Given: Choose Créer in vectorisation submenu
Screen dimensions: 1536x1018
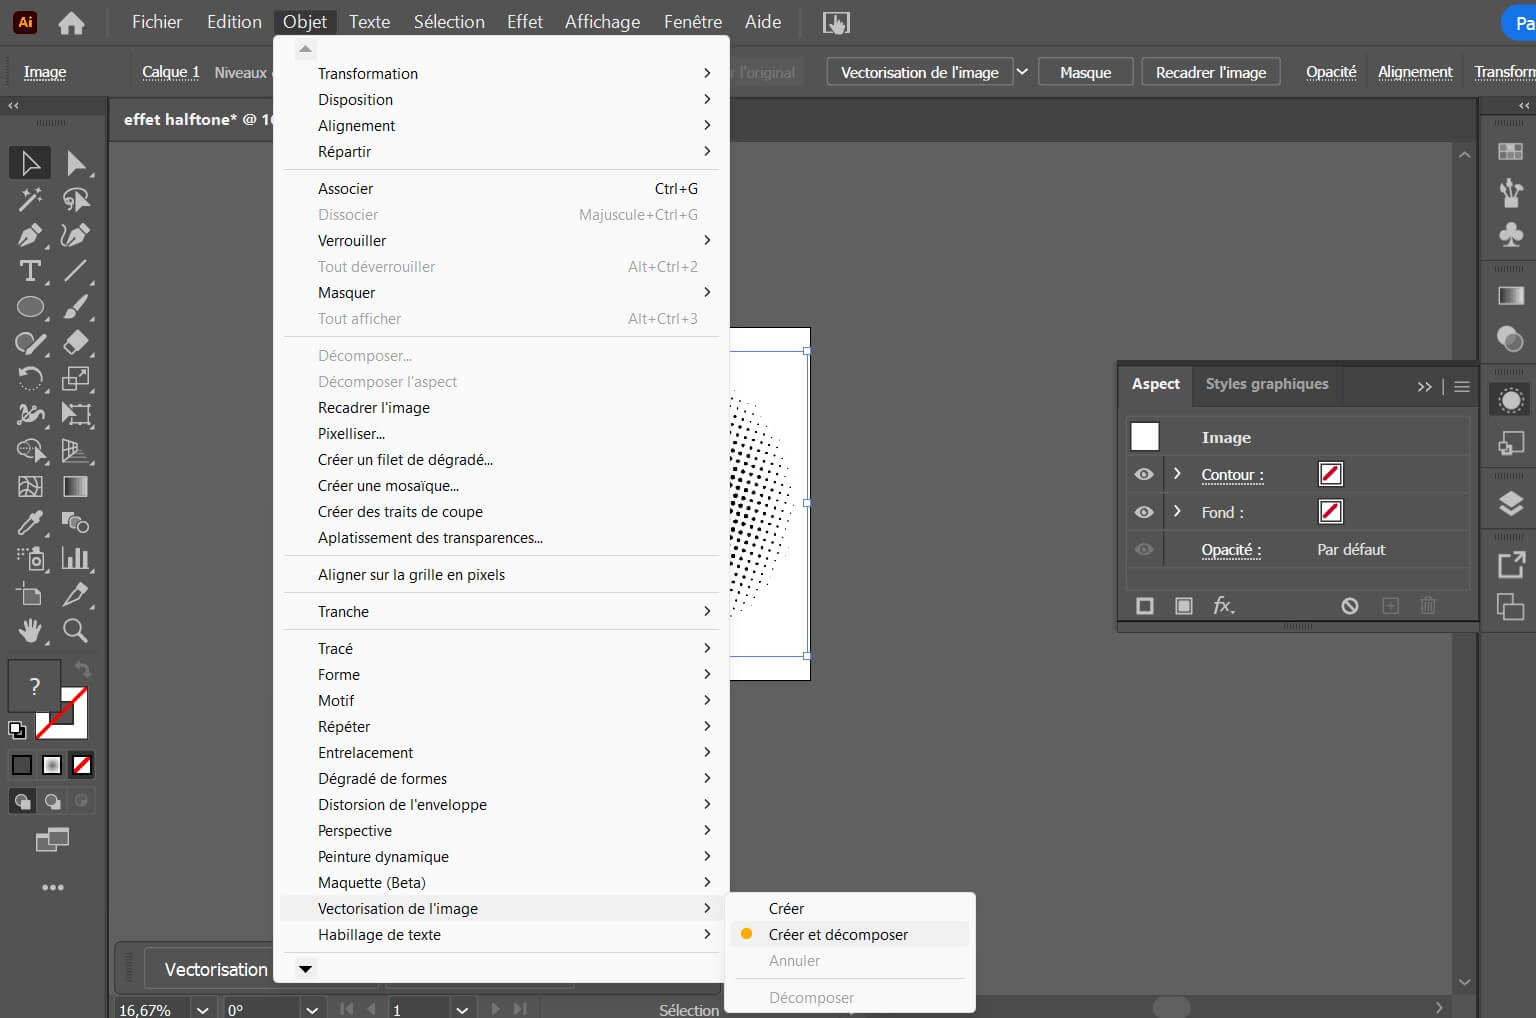Looking at the screenshot, I should point(849,908).
